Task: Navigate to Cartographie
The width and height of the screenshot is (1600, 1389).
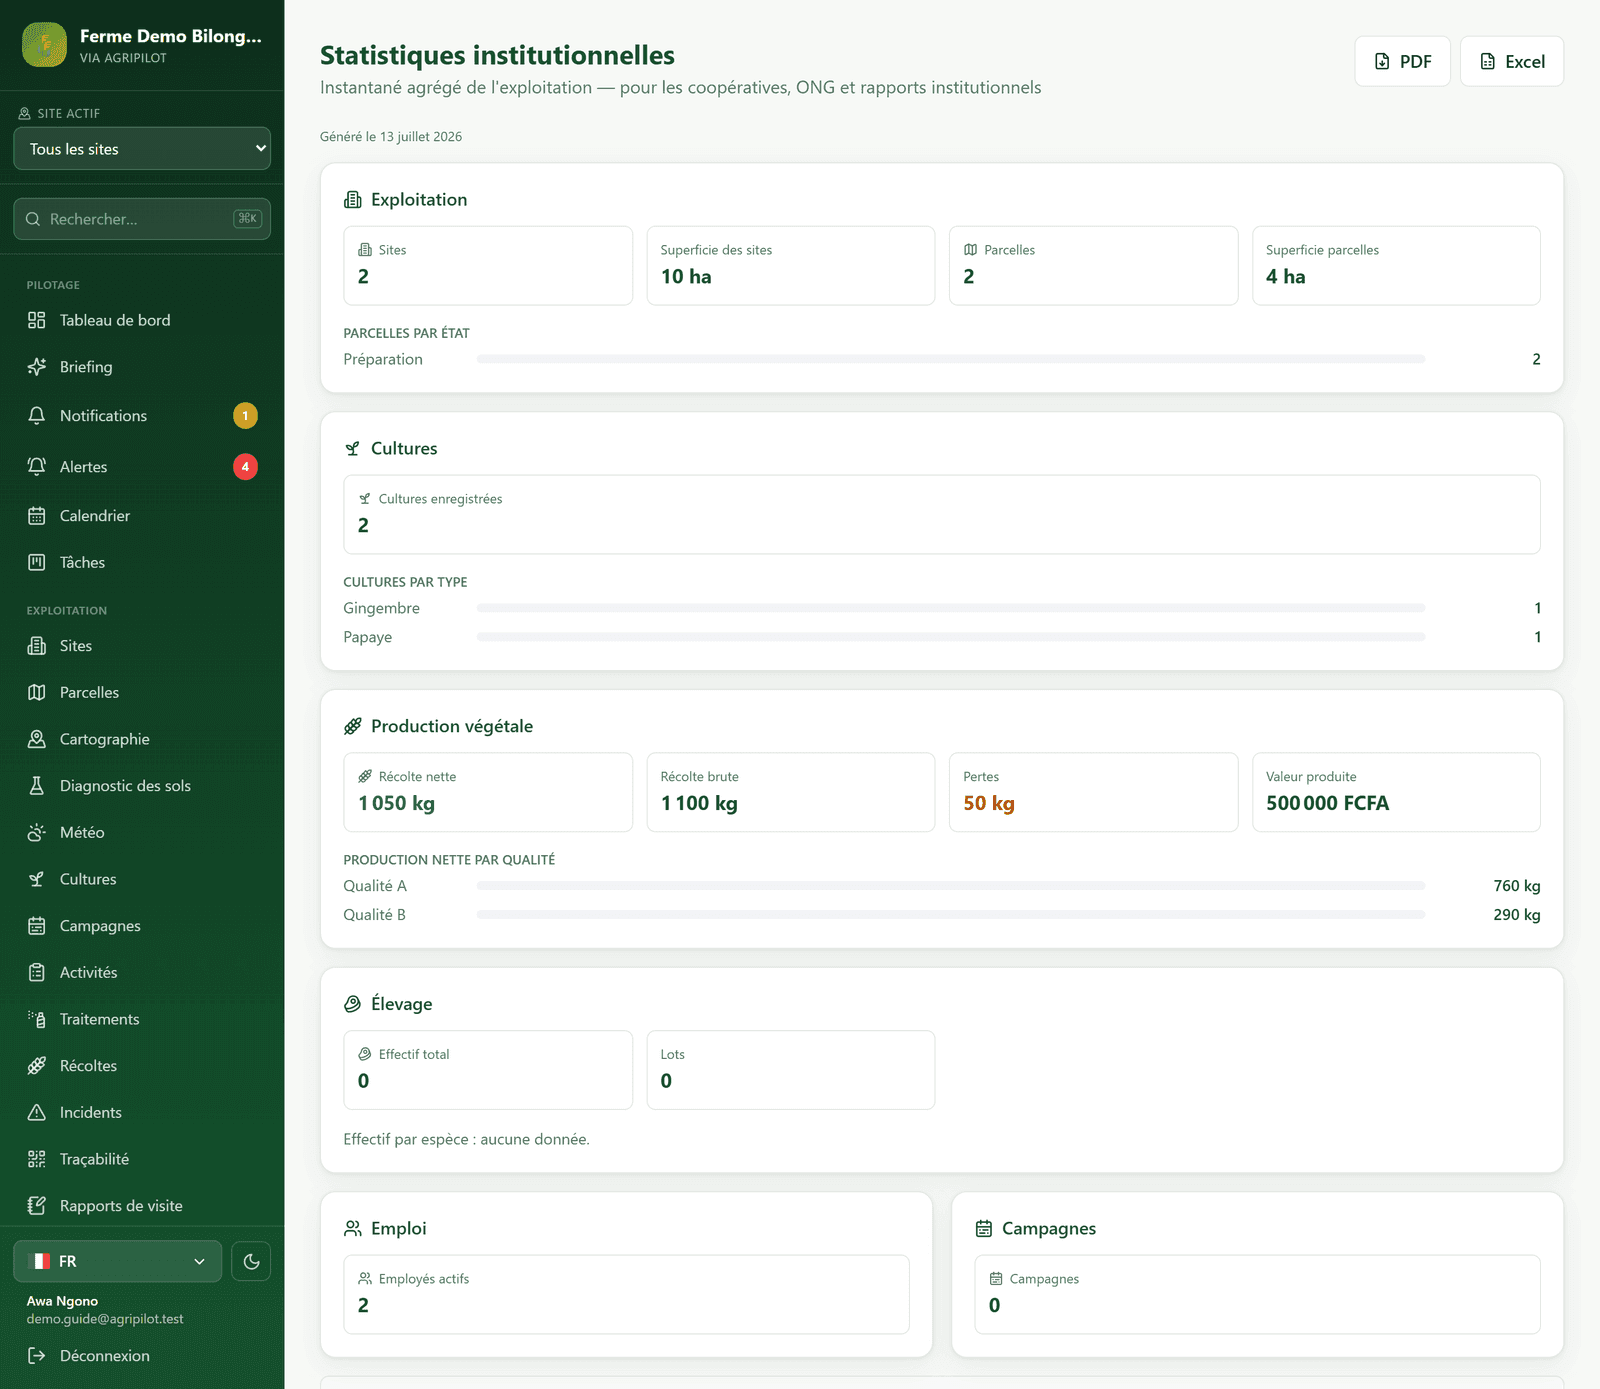Action: (142, 739)
